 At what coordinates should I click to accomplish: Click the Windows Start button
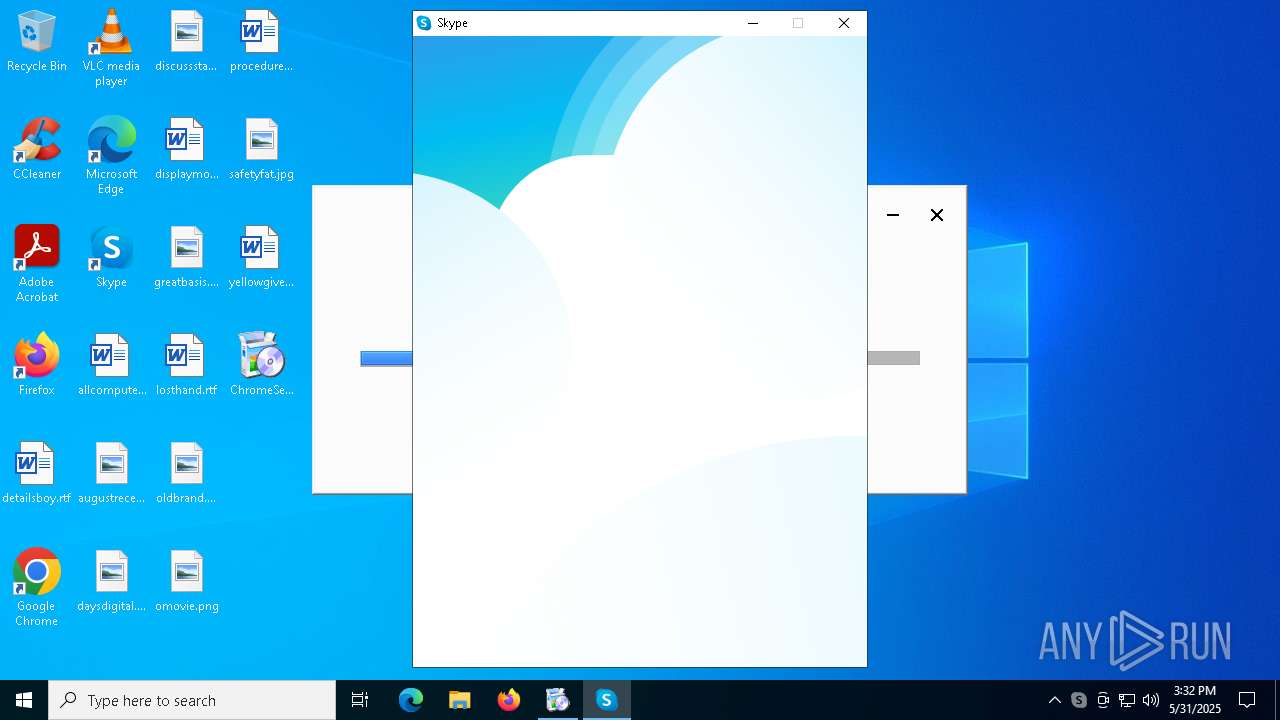(24, 700)
